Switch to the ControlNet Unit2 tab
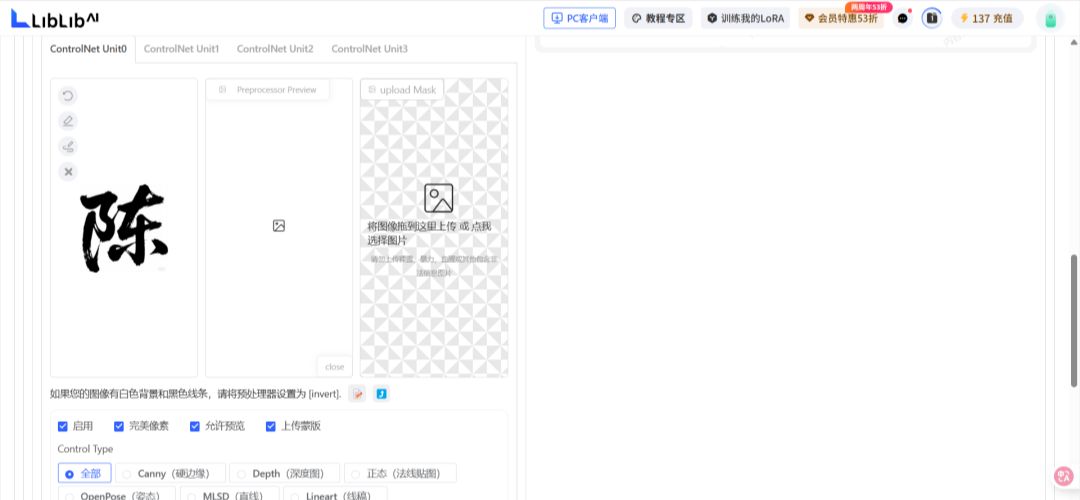1080x500 pixels. [x=275, y=49]
